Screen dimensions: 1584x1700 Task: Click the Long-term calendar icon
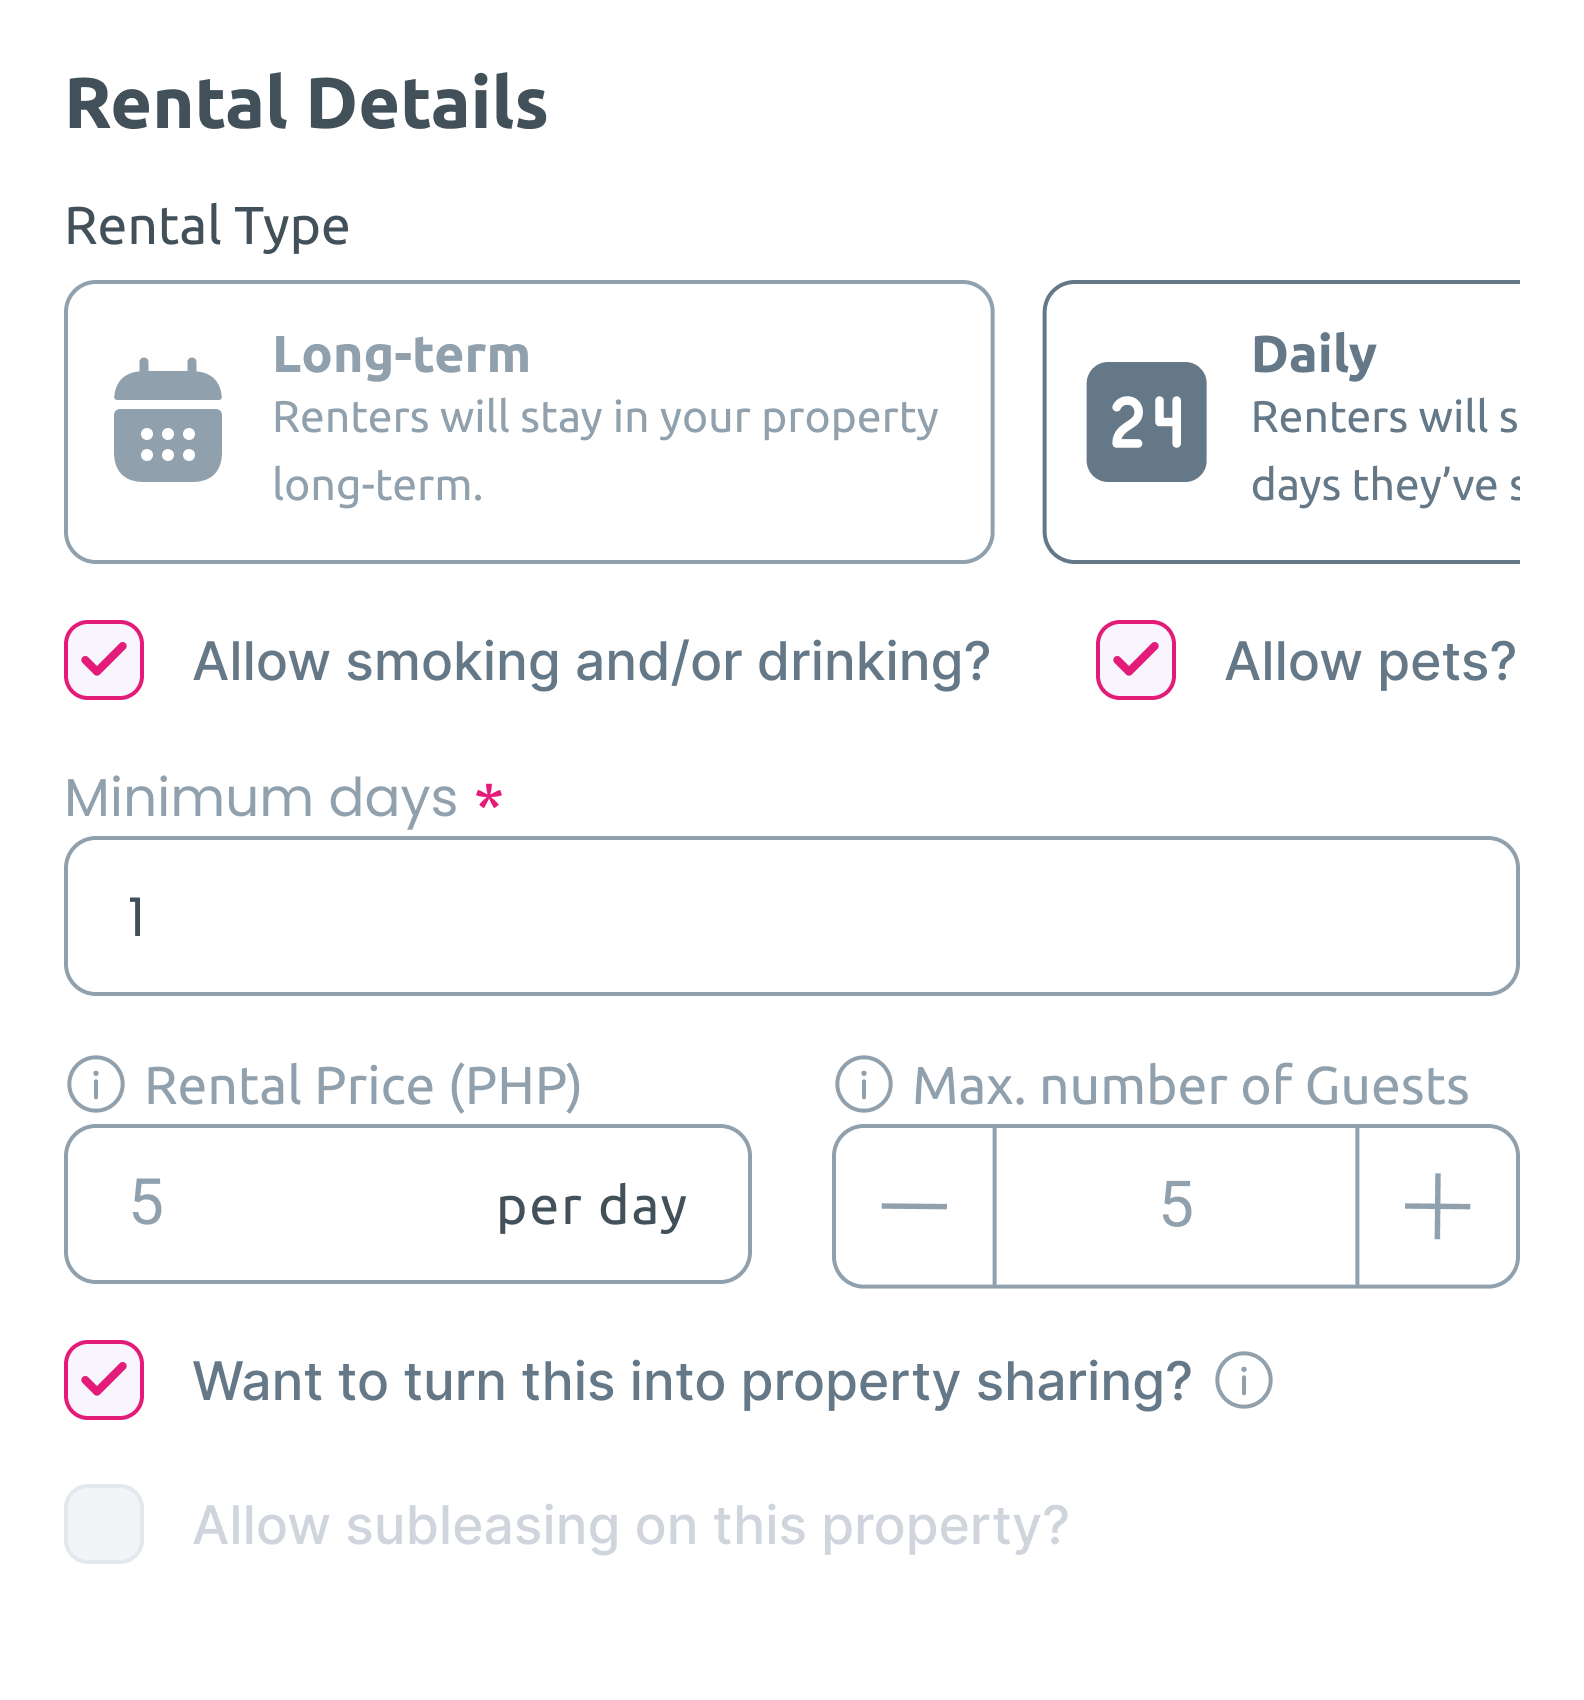click(168, 420)
